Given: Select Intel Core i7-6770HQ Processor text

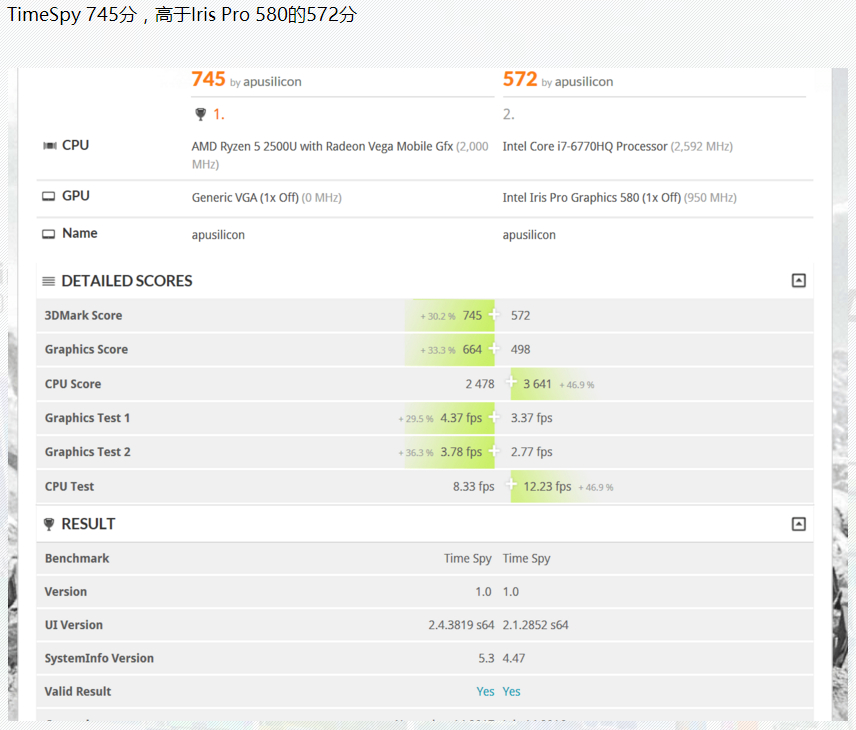Looking at the screenshot, I should pyautogui.click(x=585, y=146).
